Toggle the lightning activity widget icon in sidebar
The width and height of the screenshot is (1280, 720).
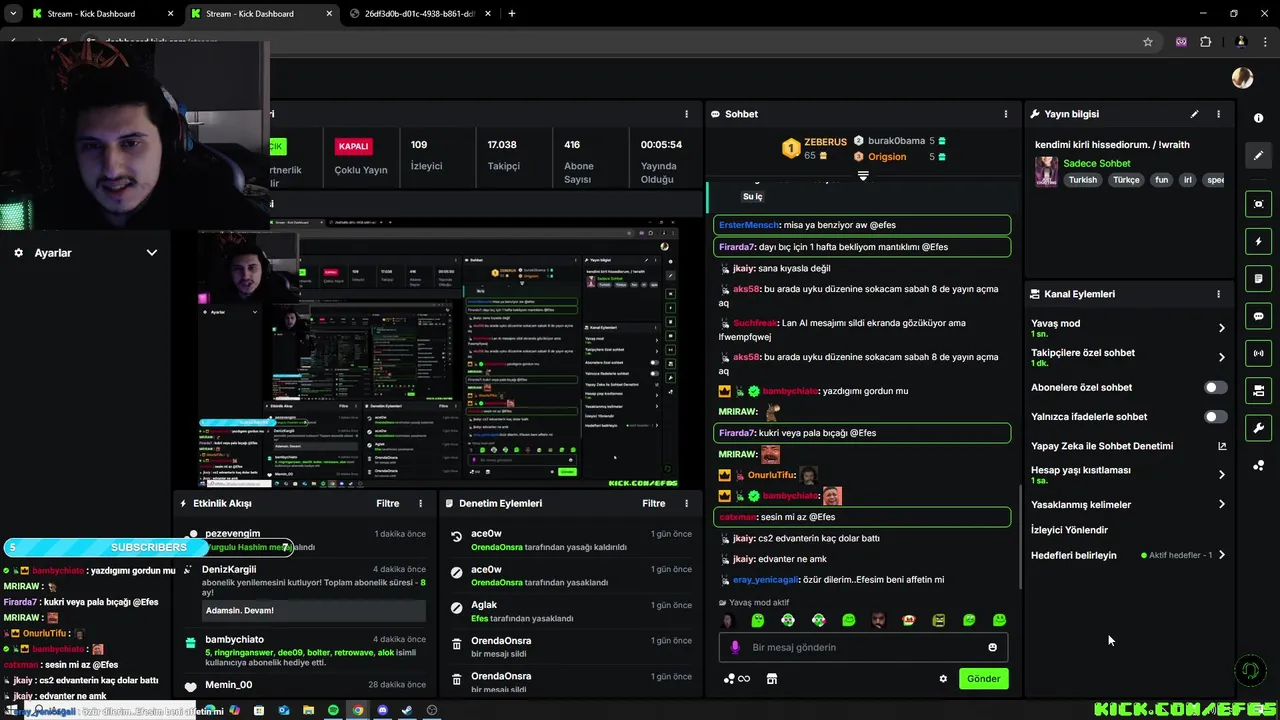click(x=1258, y=241)
